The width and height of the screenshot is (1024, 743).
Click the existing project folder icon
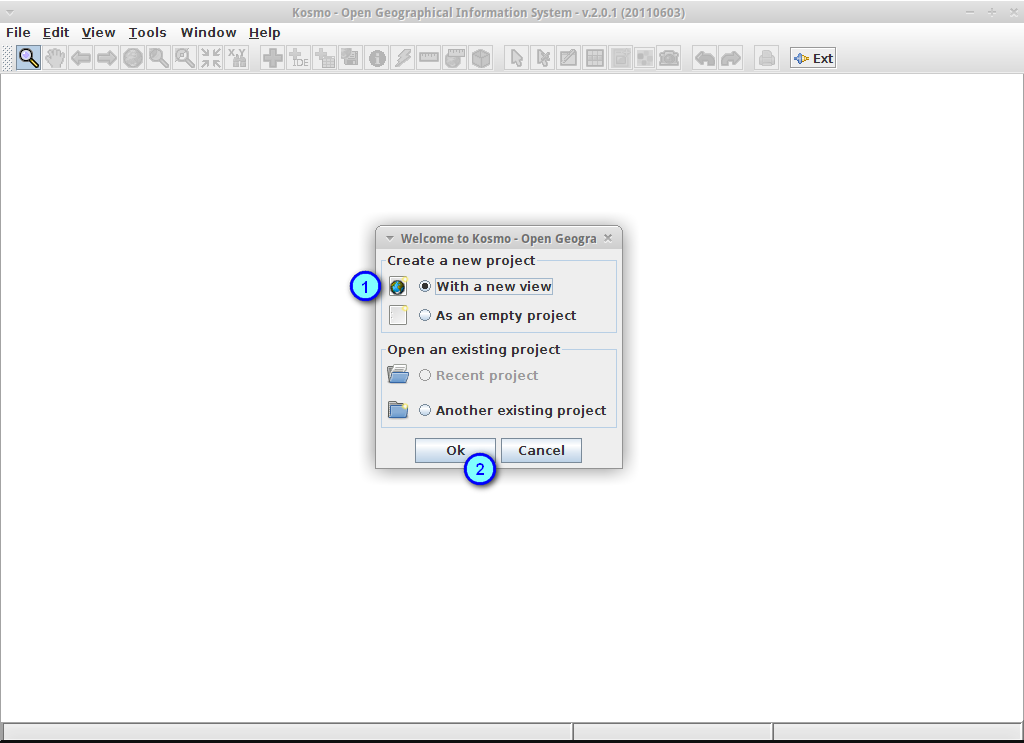[398, 409]
